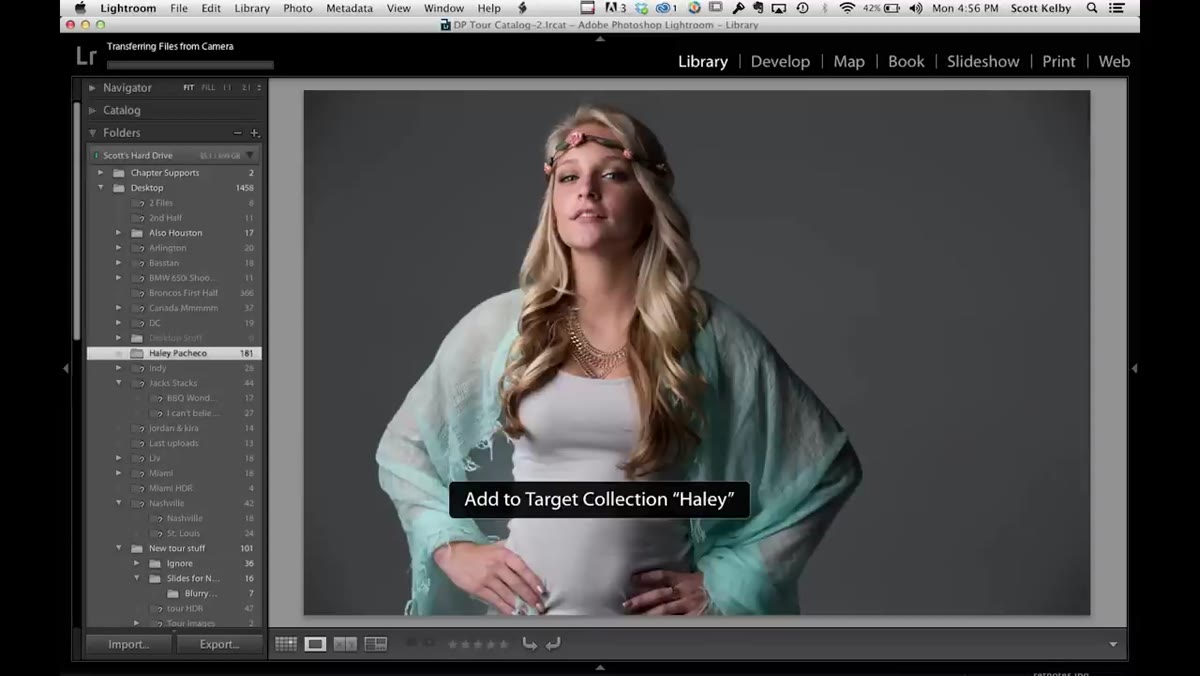Open Survey view icon
This screenshot has width=1200, height=676.
coord(376,644)
